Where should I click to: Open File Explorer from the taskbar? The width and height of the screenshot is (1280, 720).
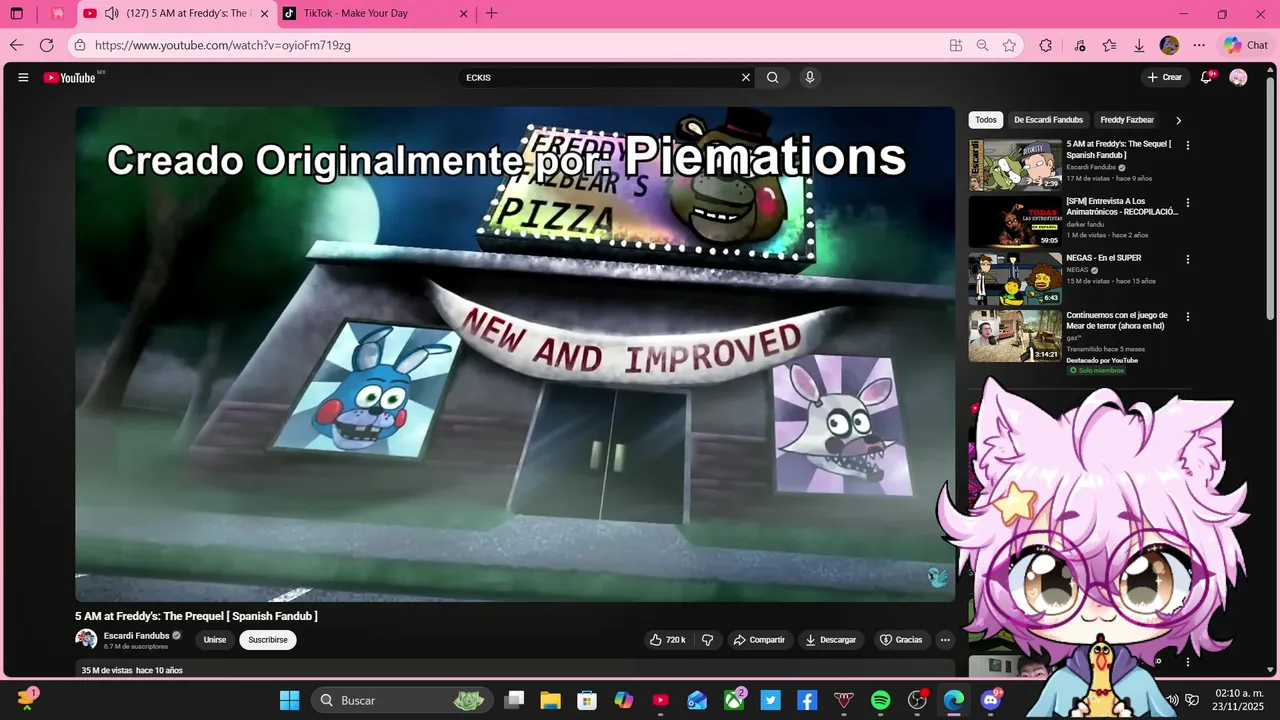pyautogui.click(x=550, y=700)
